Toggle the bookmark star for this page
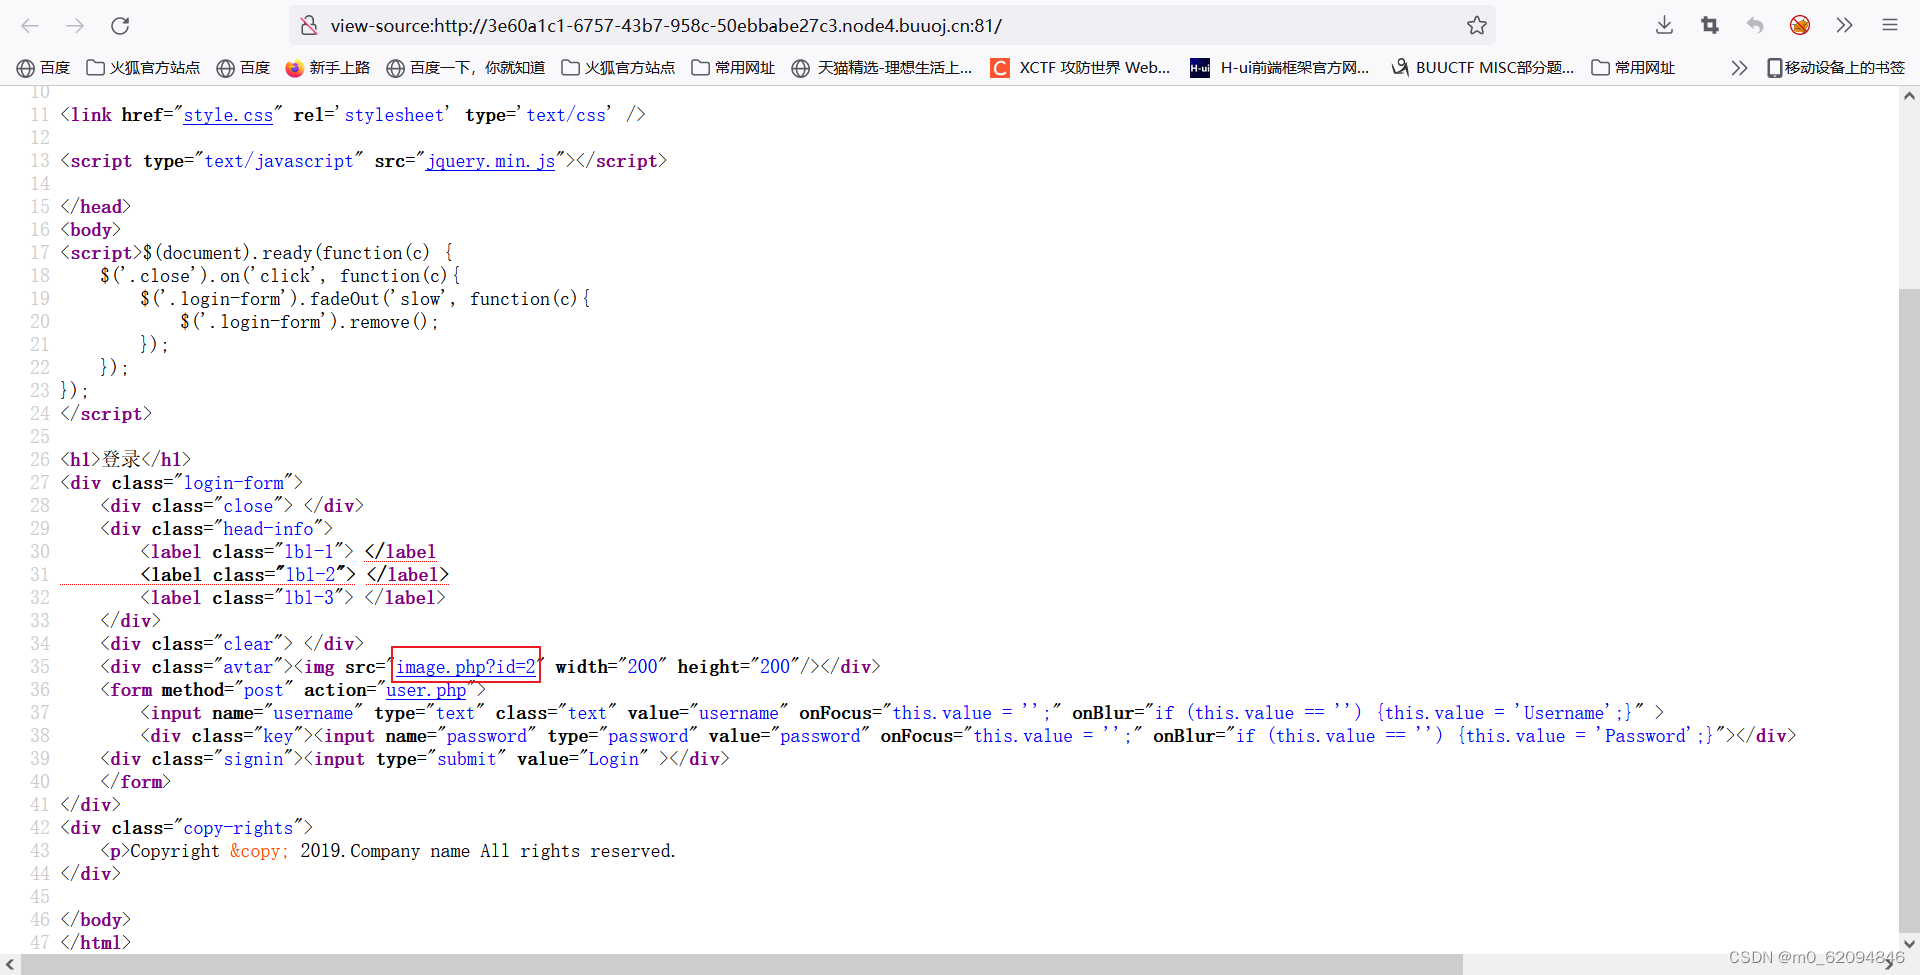Viewport: 1920px width, 975px height. [1477, 26]
